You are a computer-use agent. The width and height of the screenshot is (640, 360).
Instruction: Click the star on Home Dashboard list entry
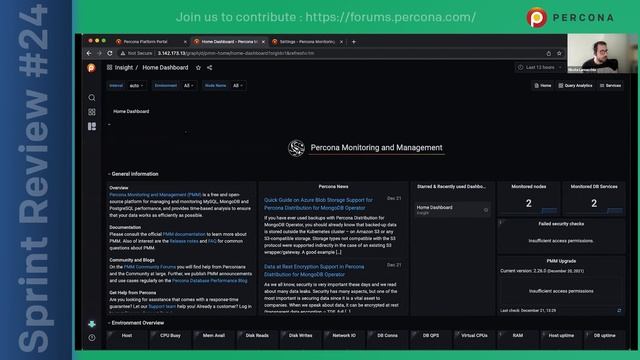(486, 210)
